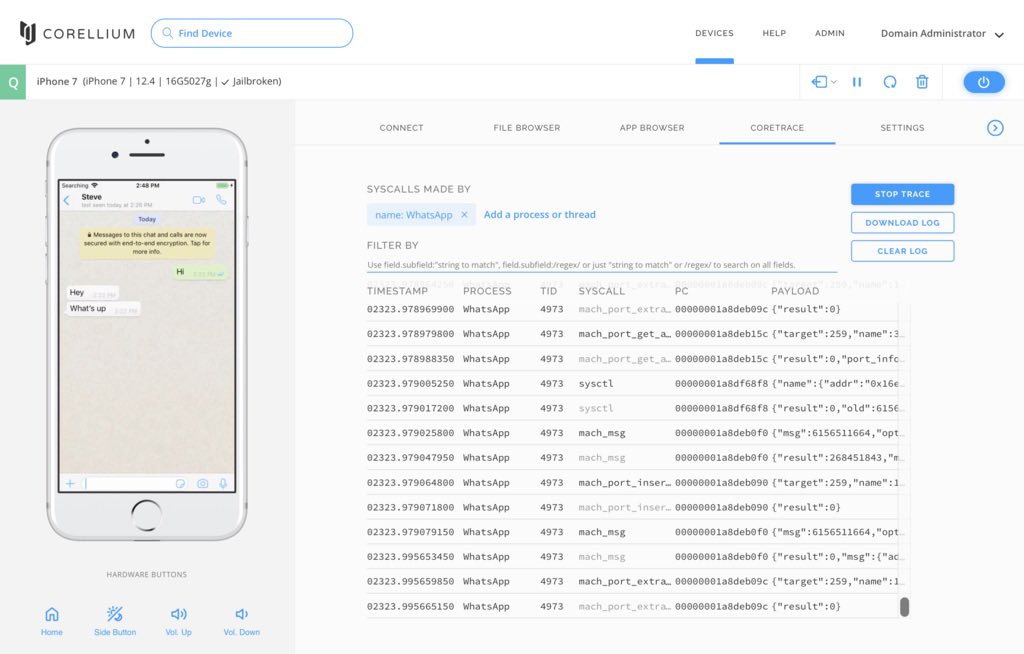This screenshot has width=1024, height=654.
Task: Show more tabs with the right arrow
Action: (x=995, y=128)
